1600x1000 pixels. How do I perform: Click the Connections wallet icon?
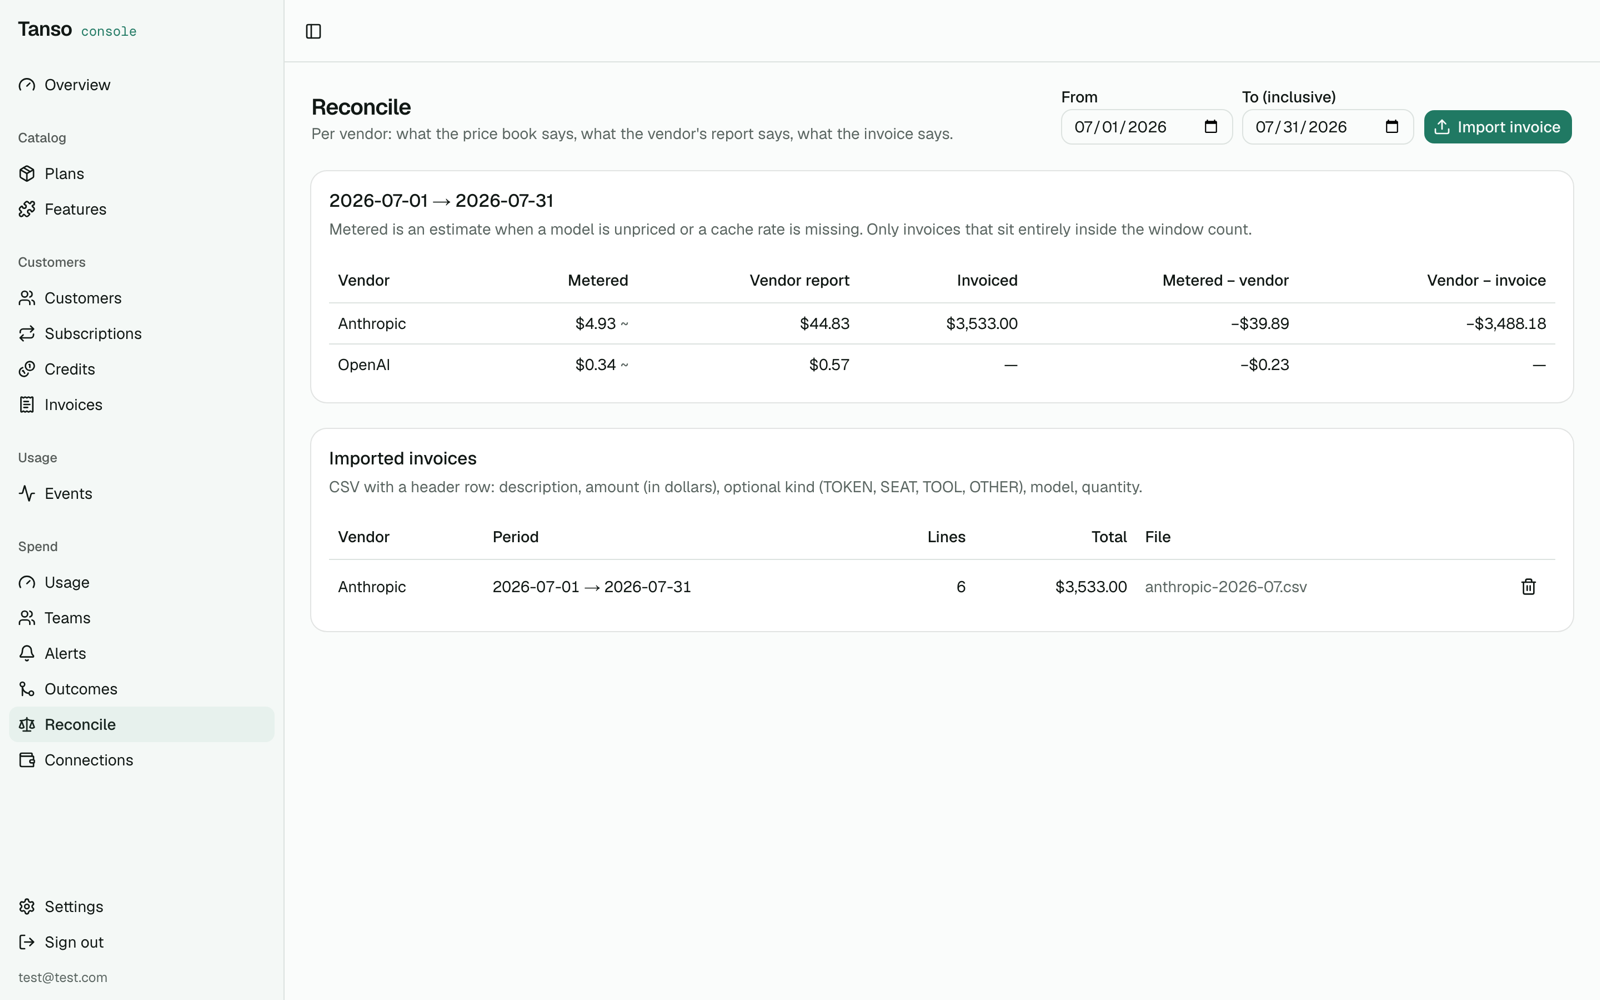pyautogui.click(x=27, y=760)
